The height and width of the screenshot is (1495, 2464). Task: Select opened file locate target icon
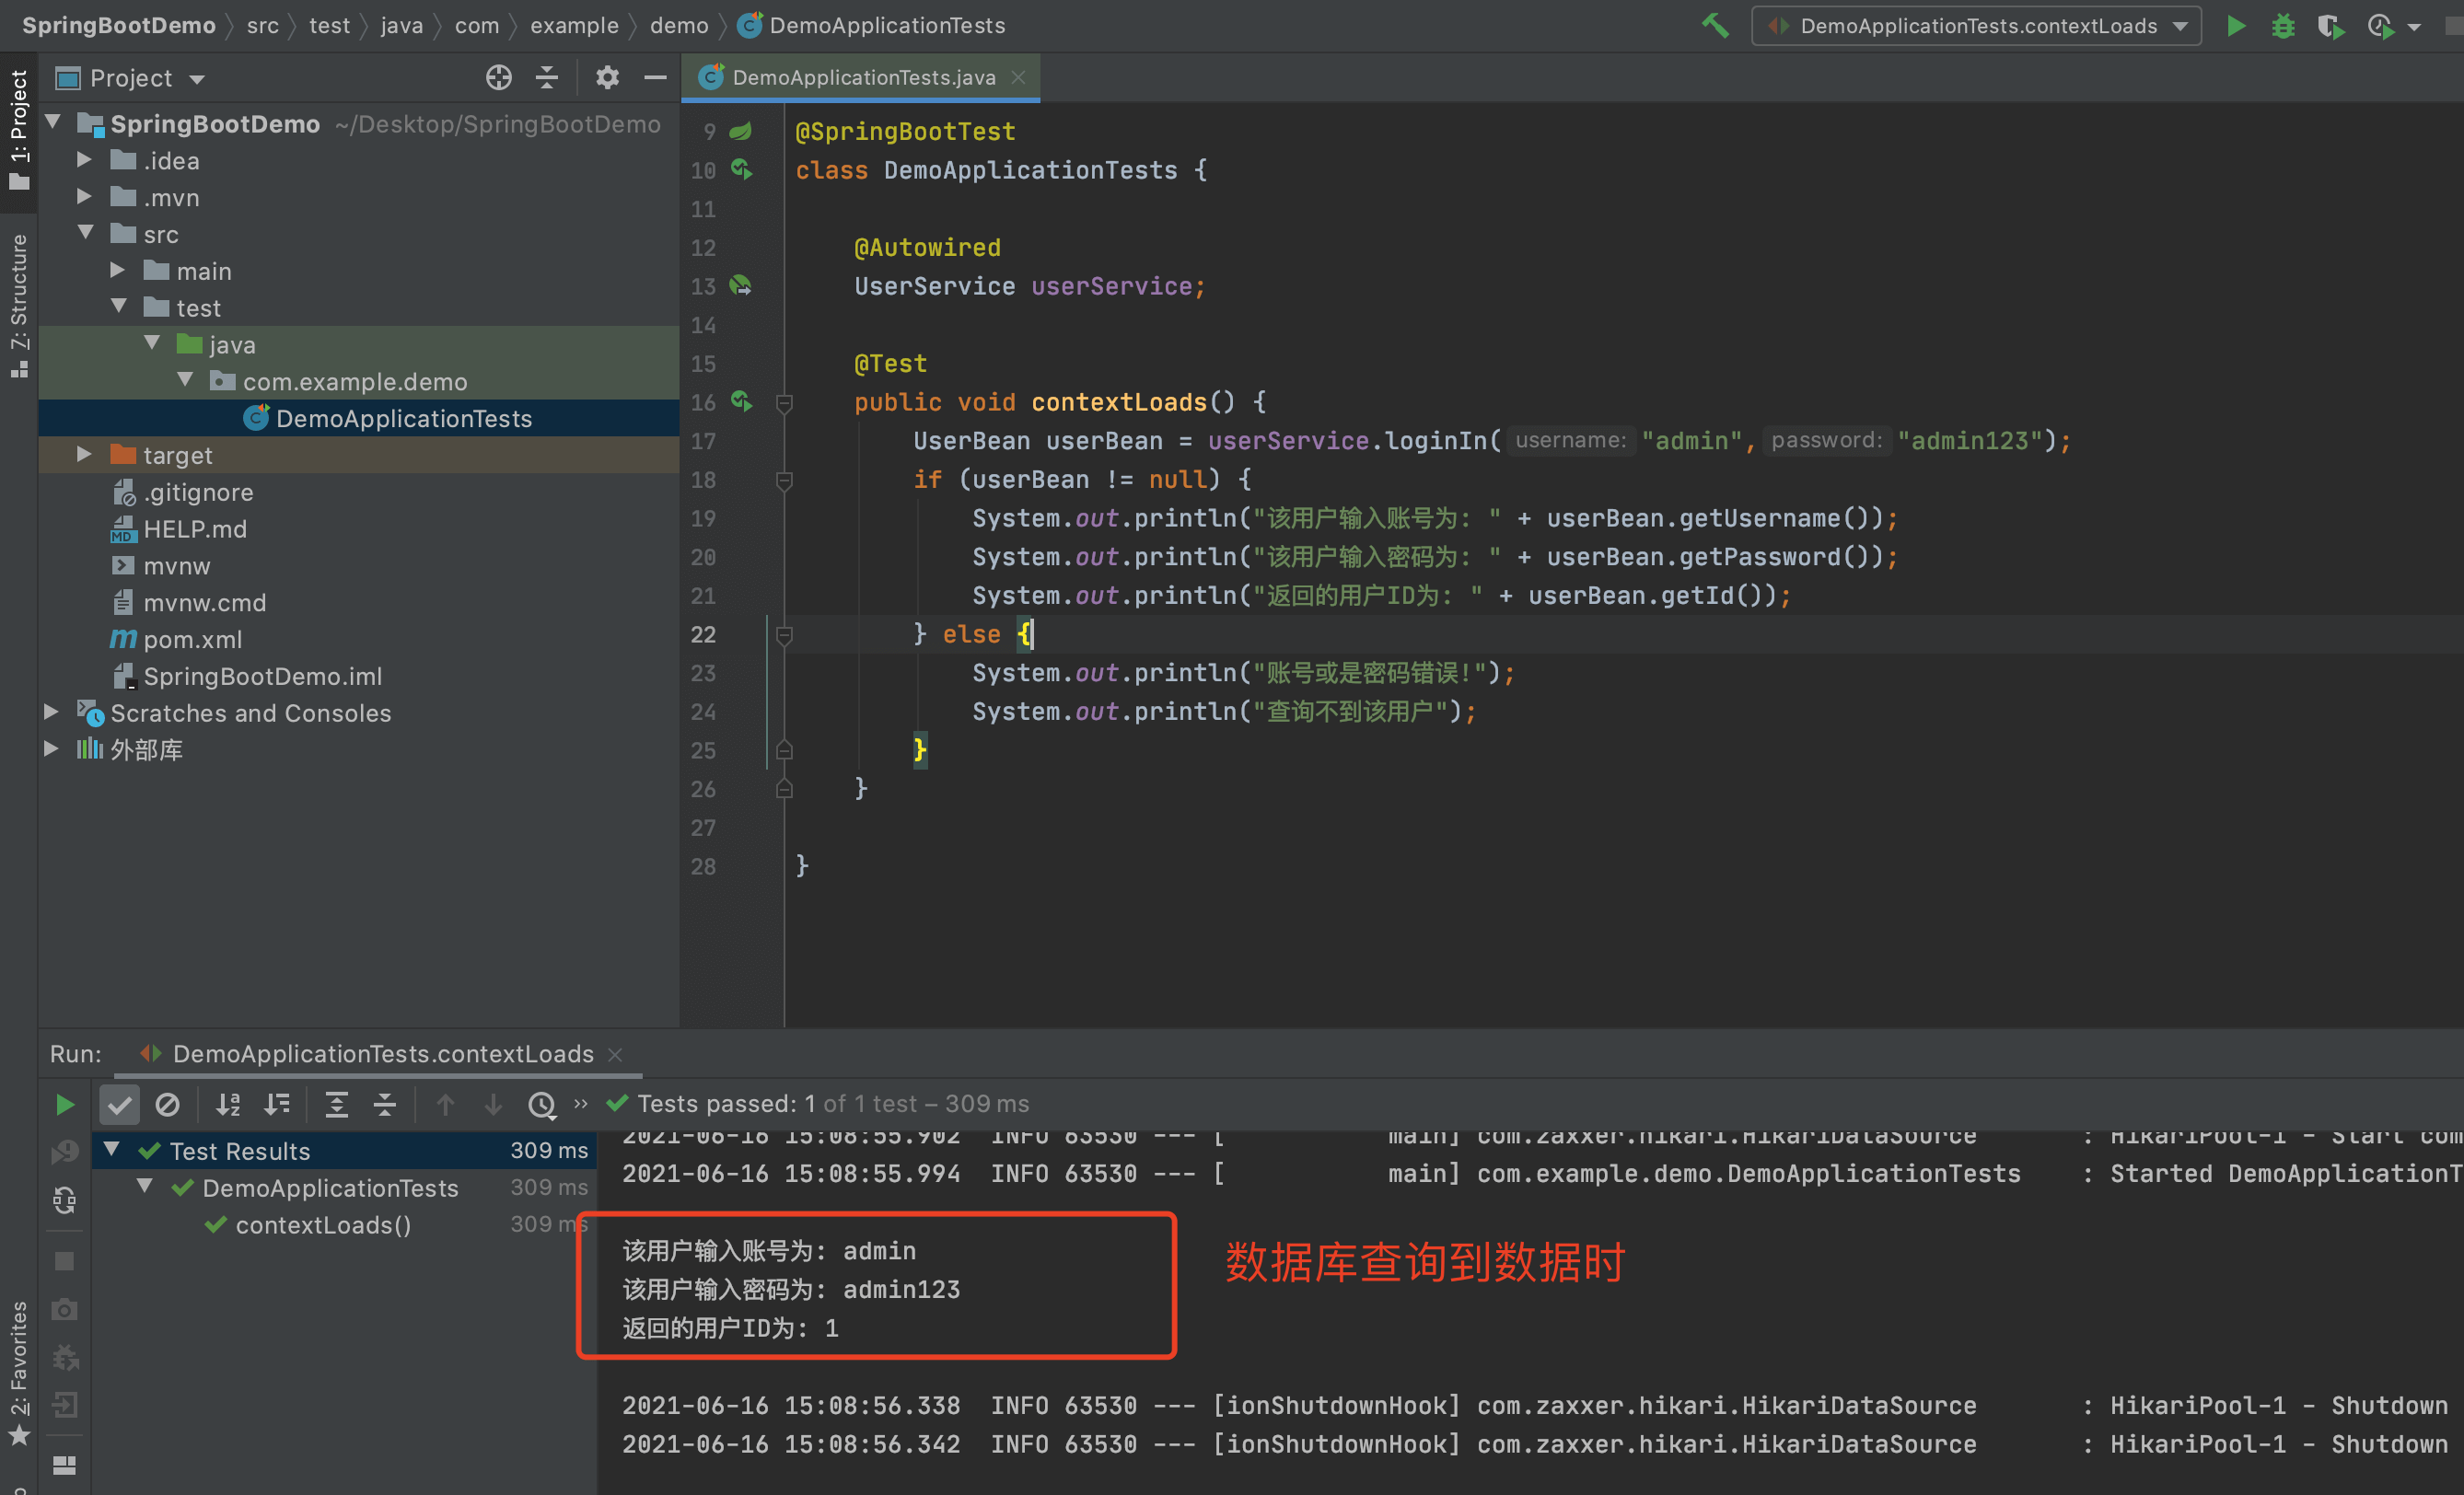498,78
